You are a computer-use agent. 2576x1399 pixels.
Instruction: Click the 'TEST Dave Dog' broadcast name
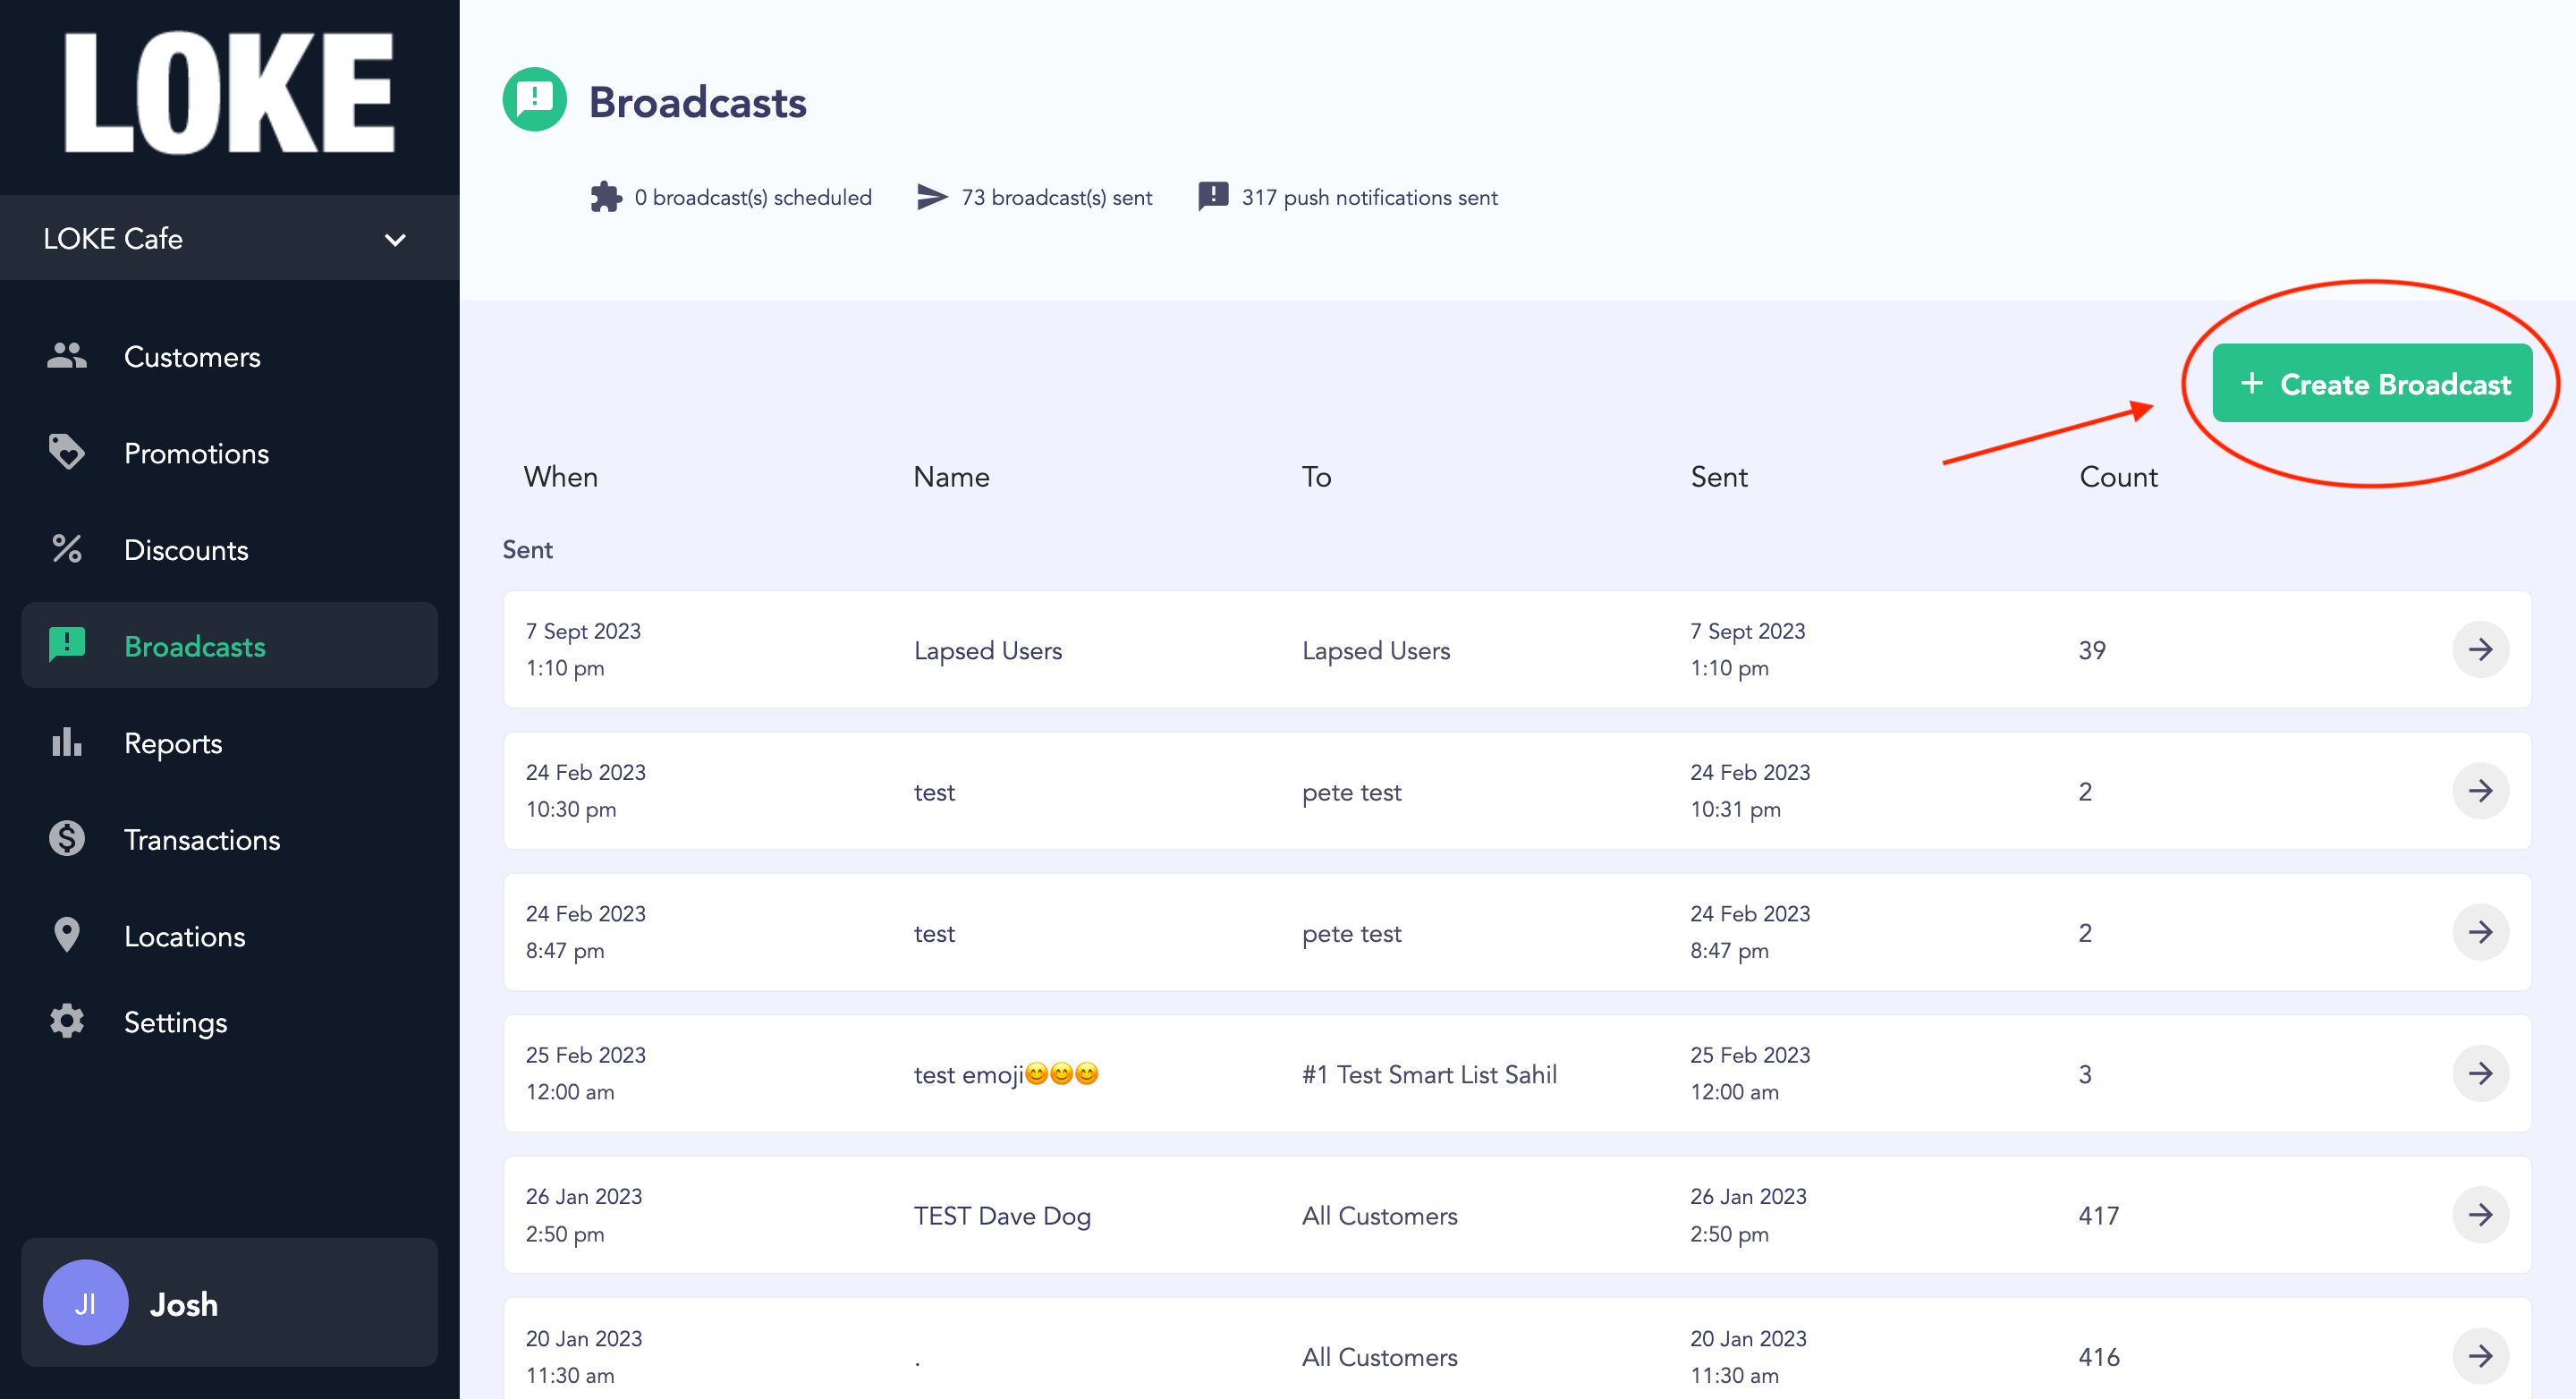click(x=1002, y=1216)
